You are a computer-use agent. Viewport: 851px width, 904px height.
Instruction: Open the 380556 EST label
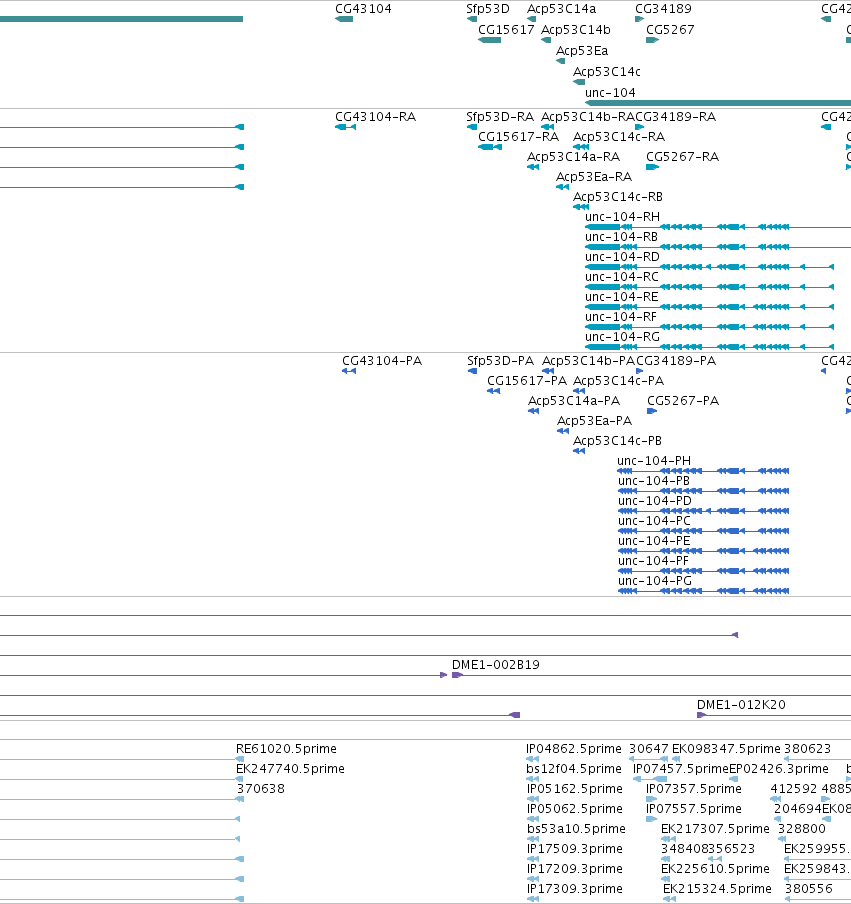pyautogui.click(x=808, y=888)
